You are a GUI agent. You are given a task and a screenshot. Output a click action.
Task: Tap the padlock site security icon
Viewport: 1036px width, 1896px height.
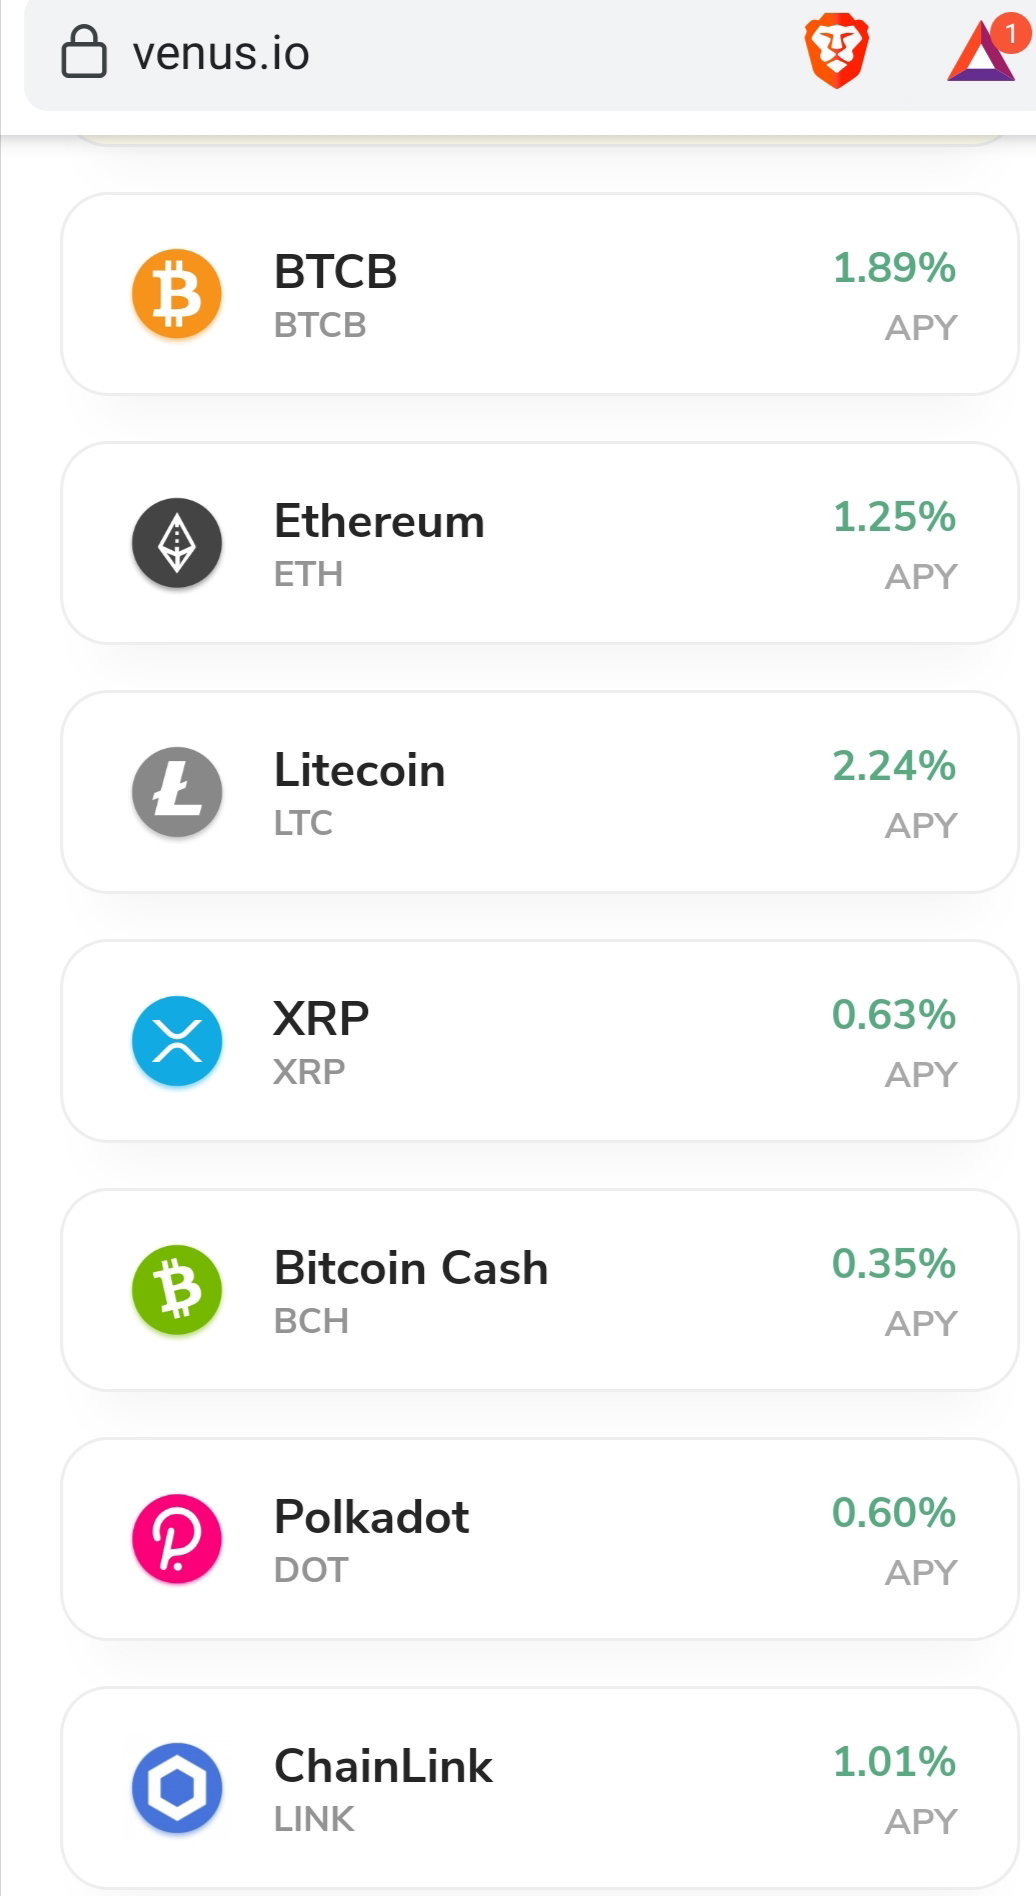pos(84,52)
